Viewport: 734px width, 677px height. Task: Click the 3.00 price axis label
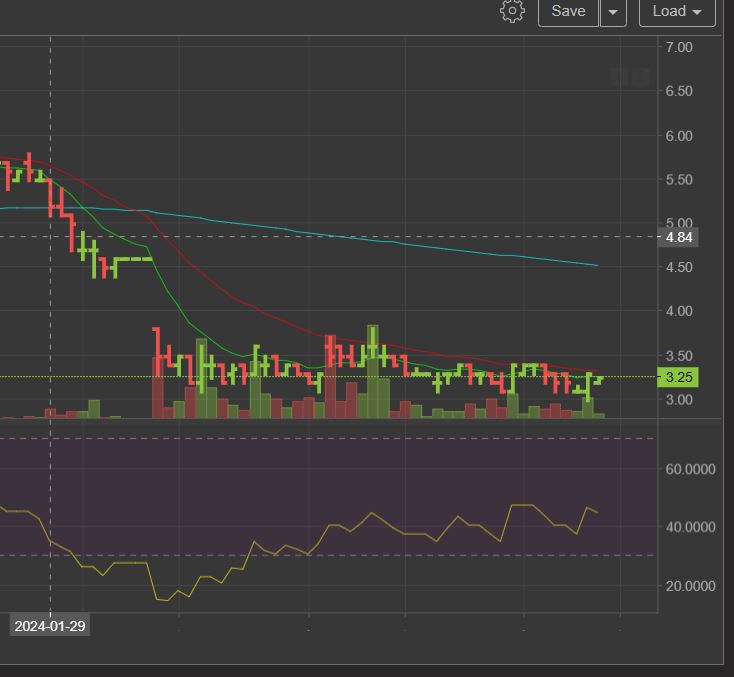point(679,400)
